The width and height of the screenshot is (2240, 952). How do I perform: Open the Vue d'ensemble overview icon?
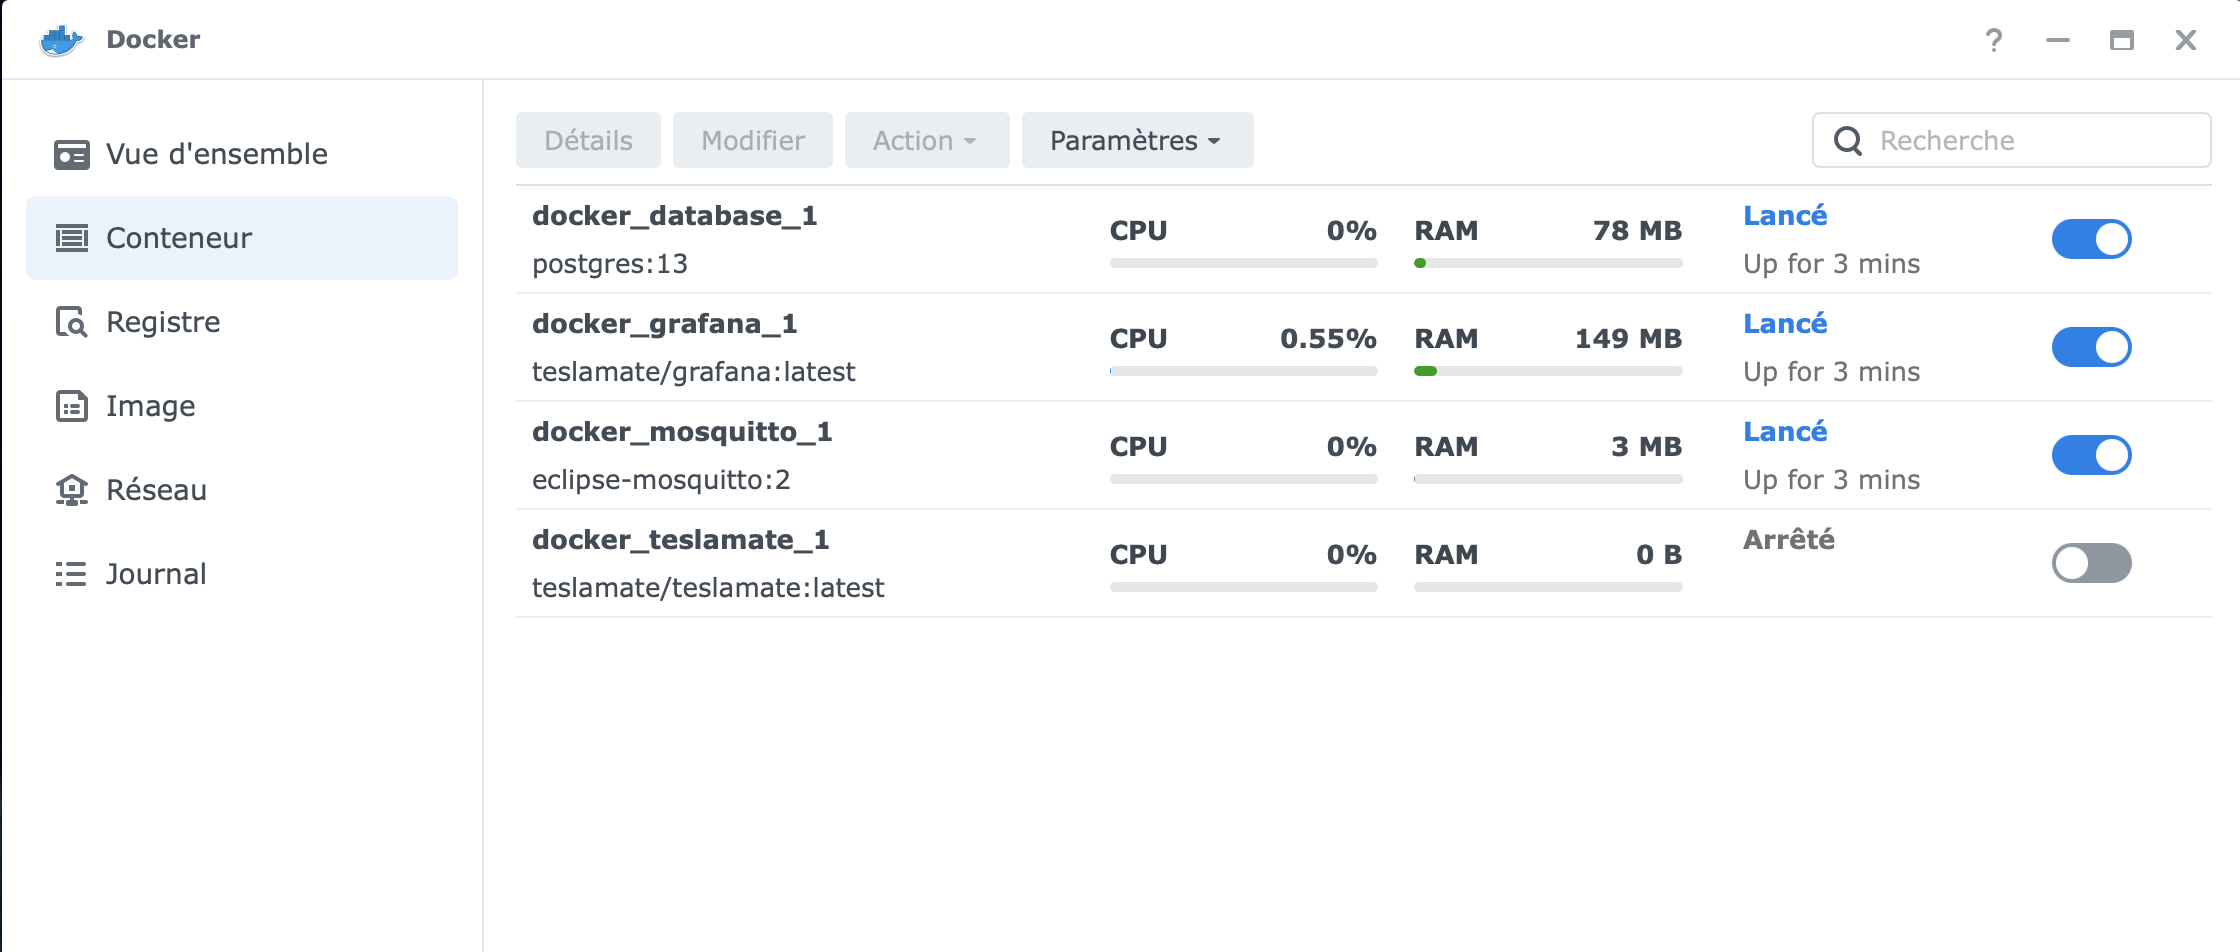tap(71, 155)
